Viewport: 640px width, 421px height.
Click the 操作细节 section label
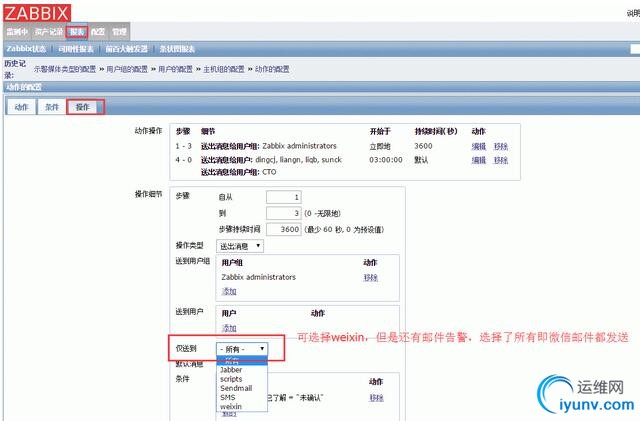[x=149, y=194]
